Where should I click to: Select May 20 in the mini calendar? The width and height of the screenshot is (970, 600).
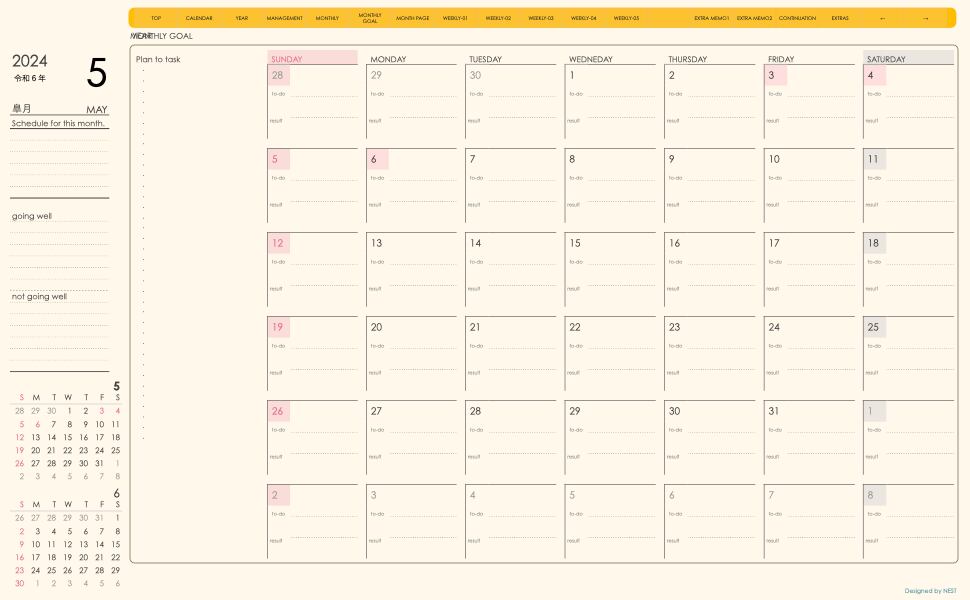(36, 450)
